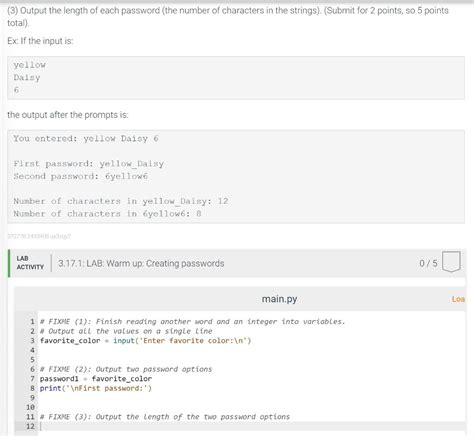The width and height of the screenshot is (474, 436).
Task: Click the 'LAB ACTIVITY' label
Action: 30,263
